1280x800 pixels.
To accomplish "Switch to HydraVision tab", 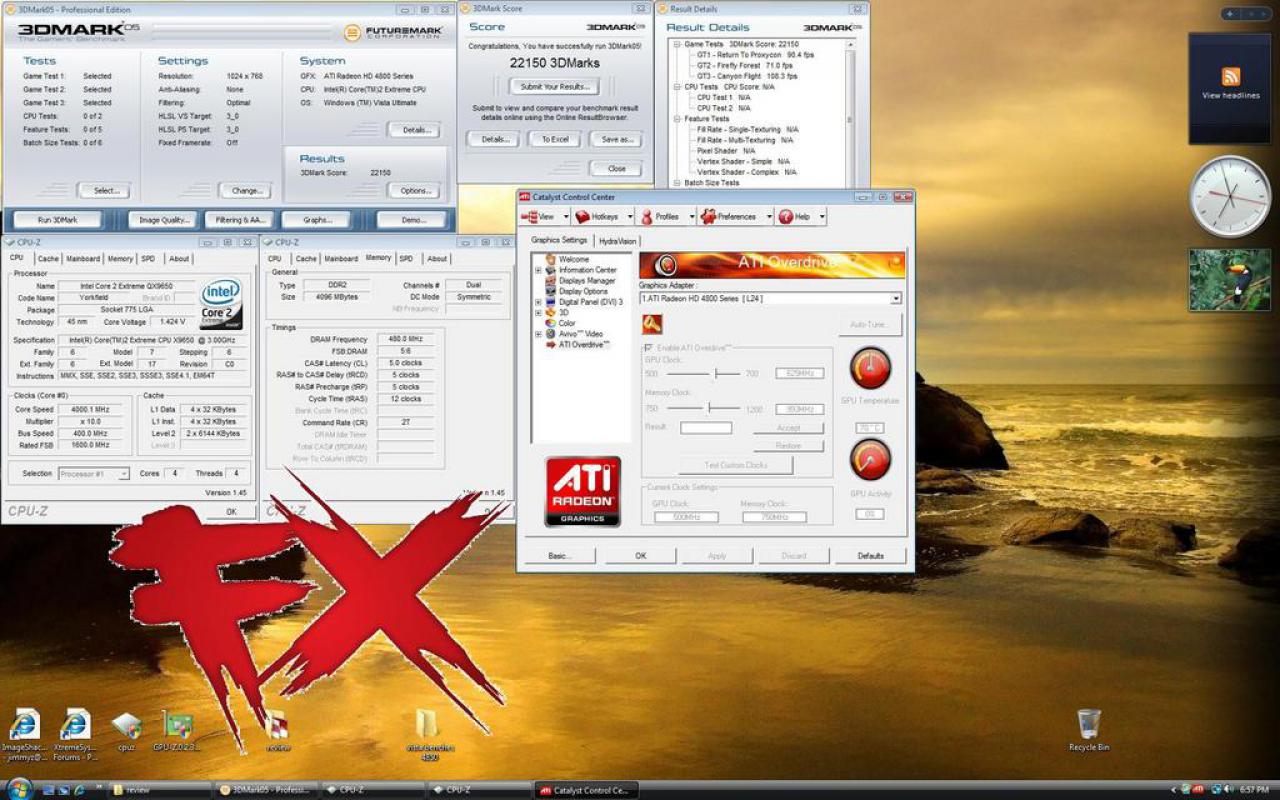I will click(617, 241).
